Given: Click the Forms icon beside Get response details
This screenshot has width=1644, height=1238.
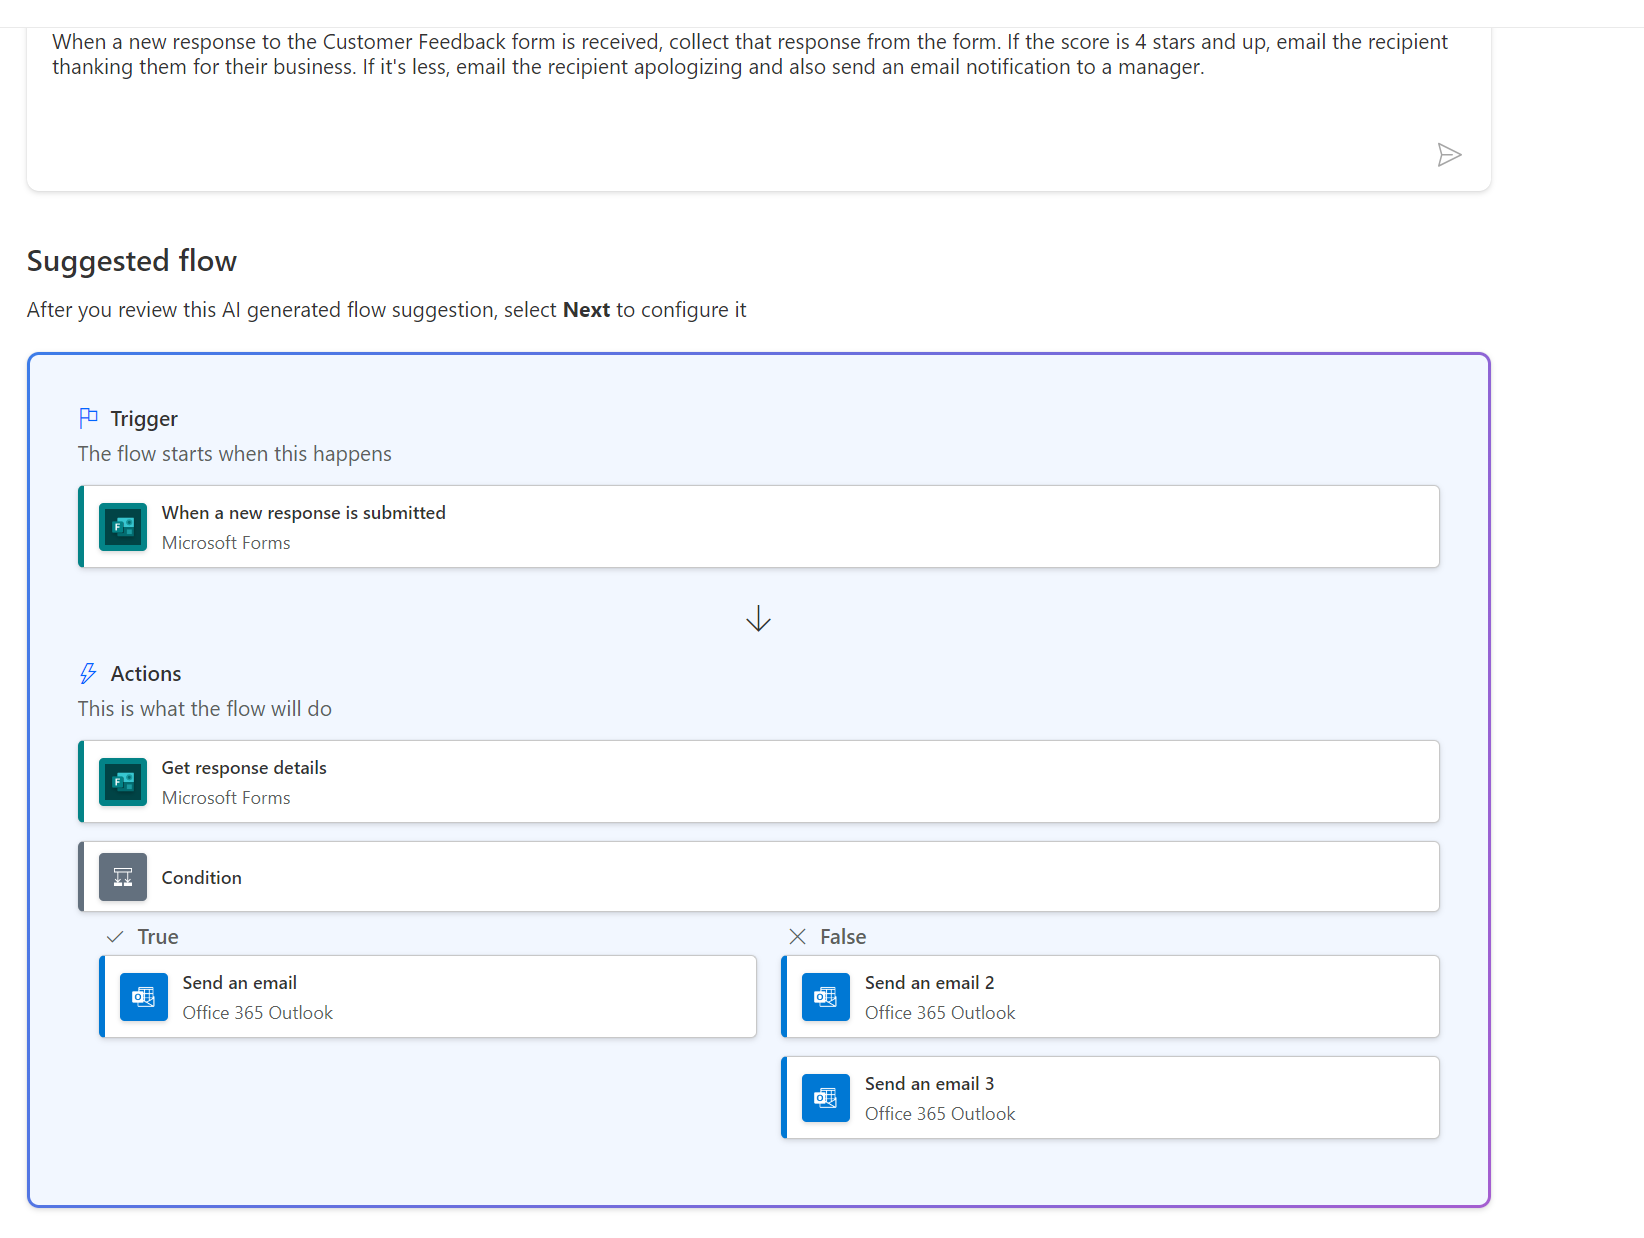Looking at the screenshot, I should [123, 782].
